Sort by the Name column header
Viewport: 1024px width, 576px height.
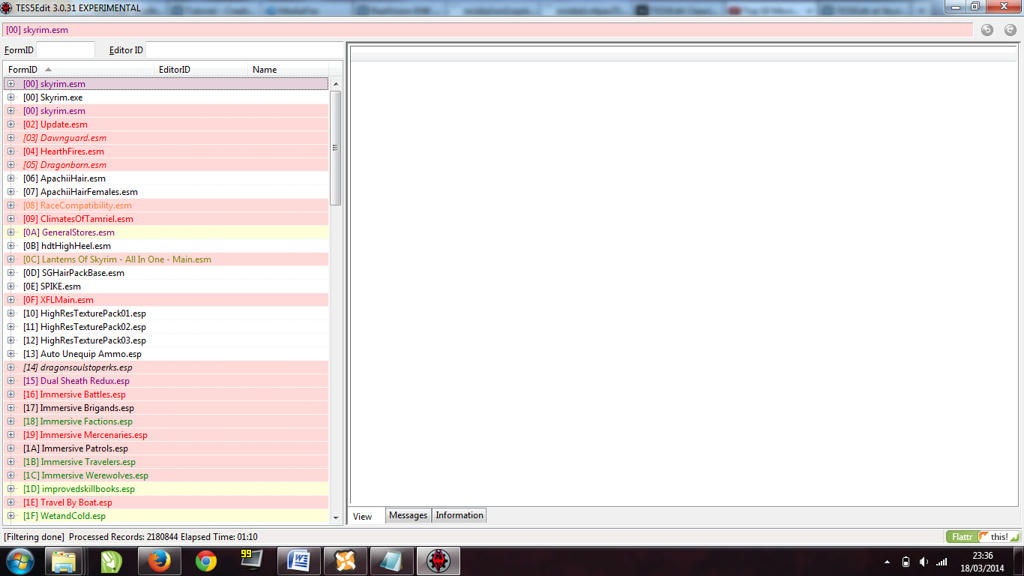click(288, 69)
